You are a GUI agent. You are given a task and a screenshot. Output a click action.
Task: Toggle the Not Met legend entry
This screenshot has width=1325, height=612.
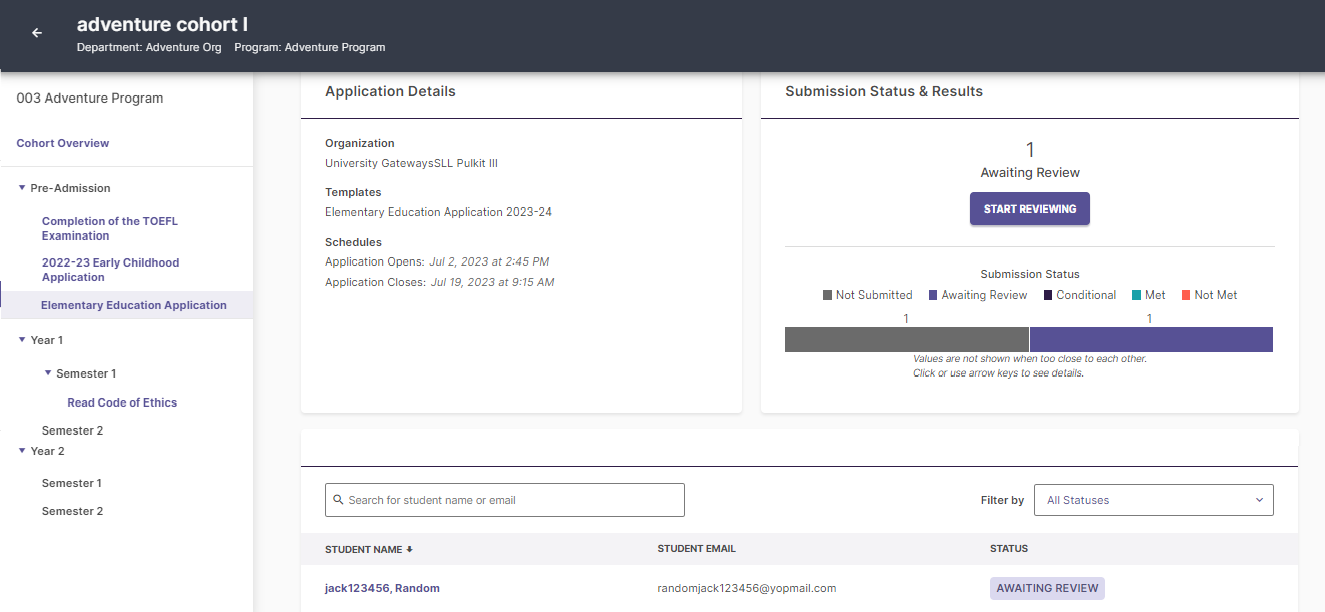(x=1209, y=295)
